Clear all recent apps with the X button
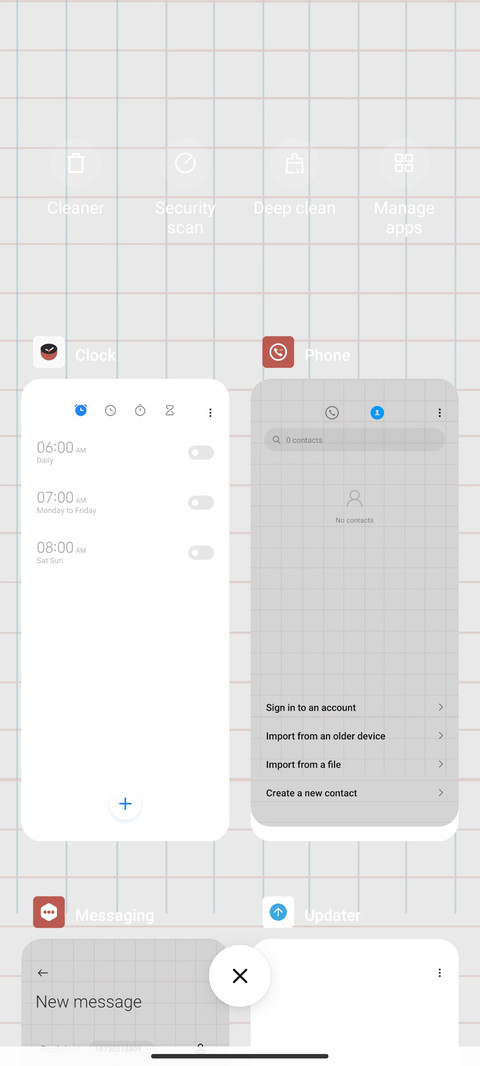 (240, 976)
